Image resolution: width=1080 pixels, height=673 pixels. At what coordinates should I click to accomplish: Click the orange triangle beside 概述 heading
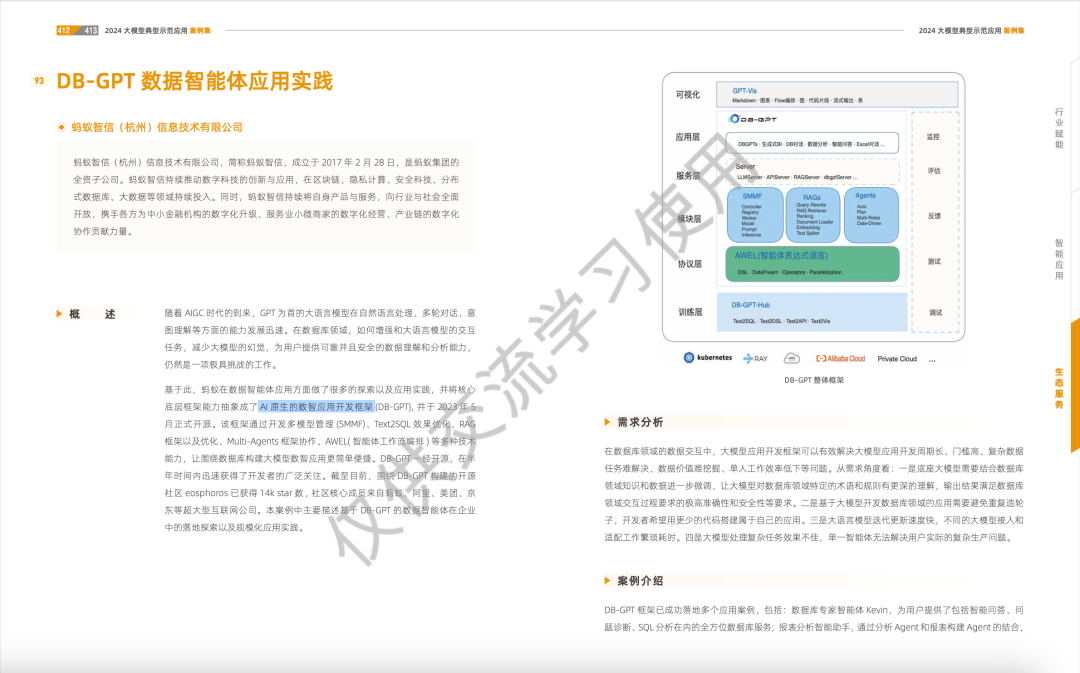(x=59, y=314)
